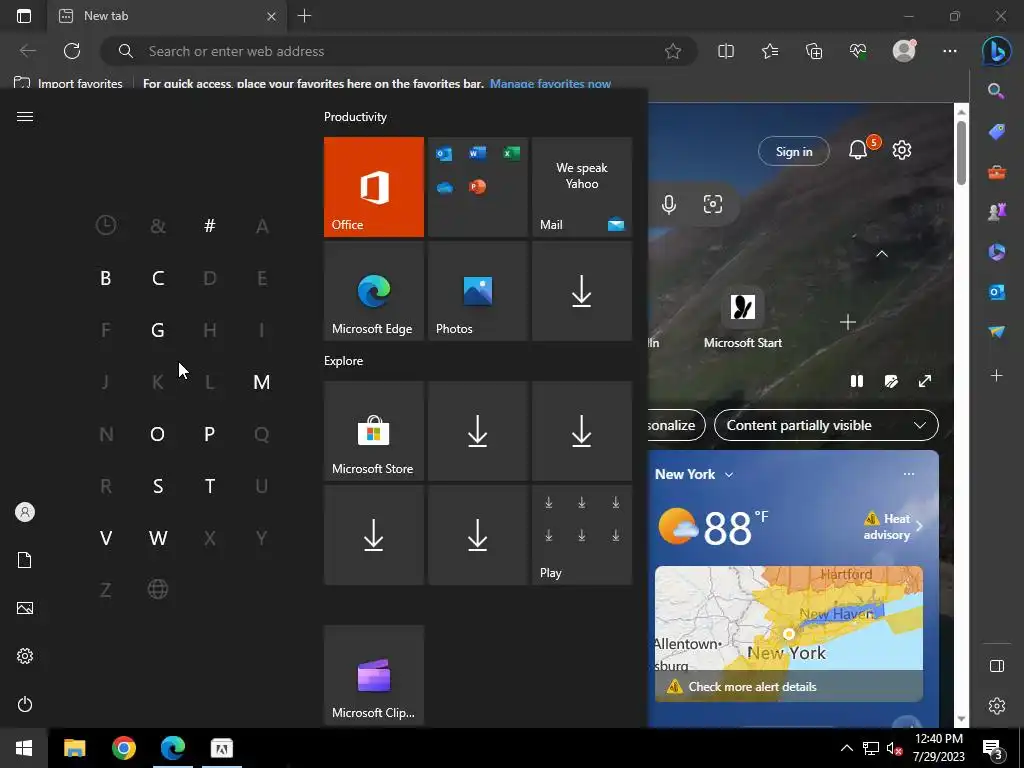
Task: Expand the New York location dropdown
Action: (x=729, y=475)
